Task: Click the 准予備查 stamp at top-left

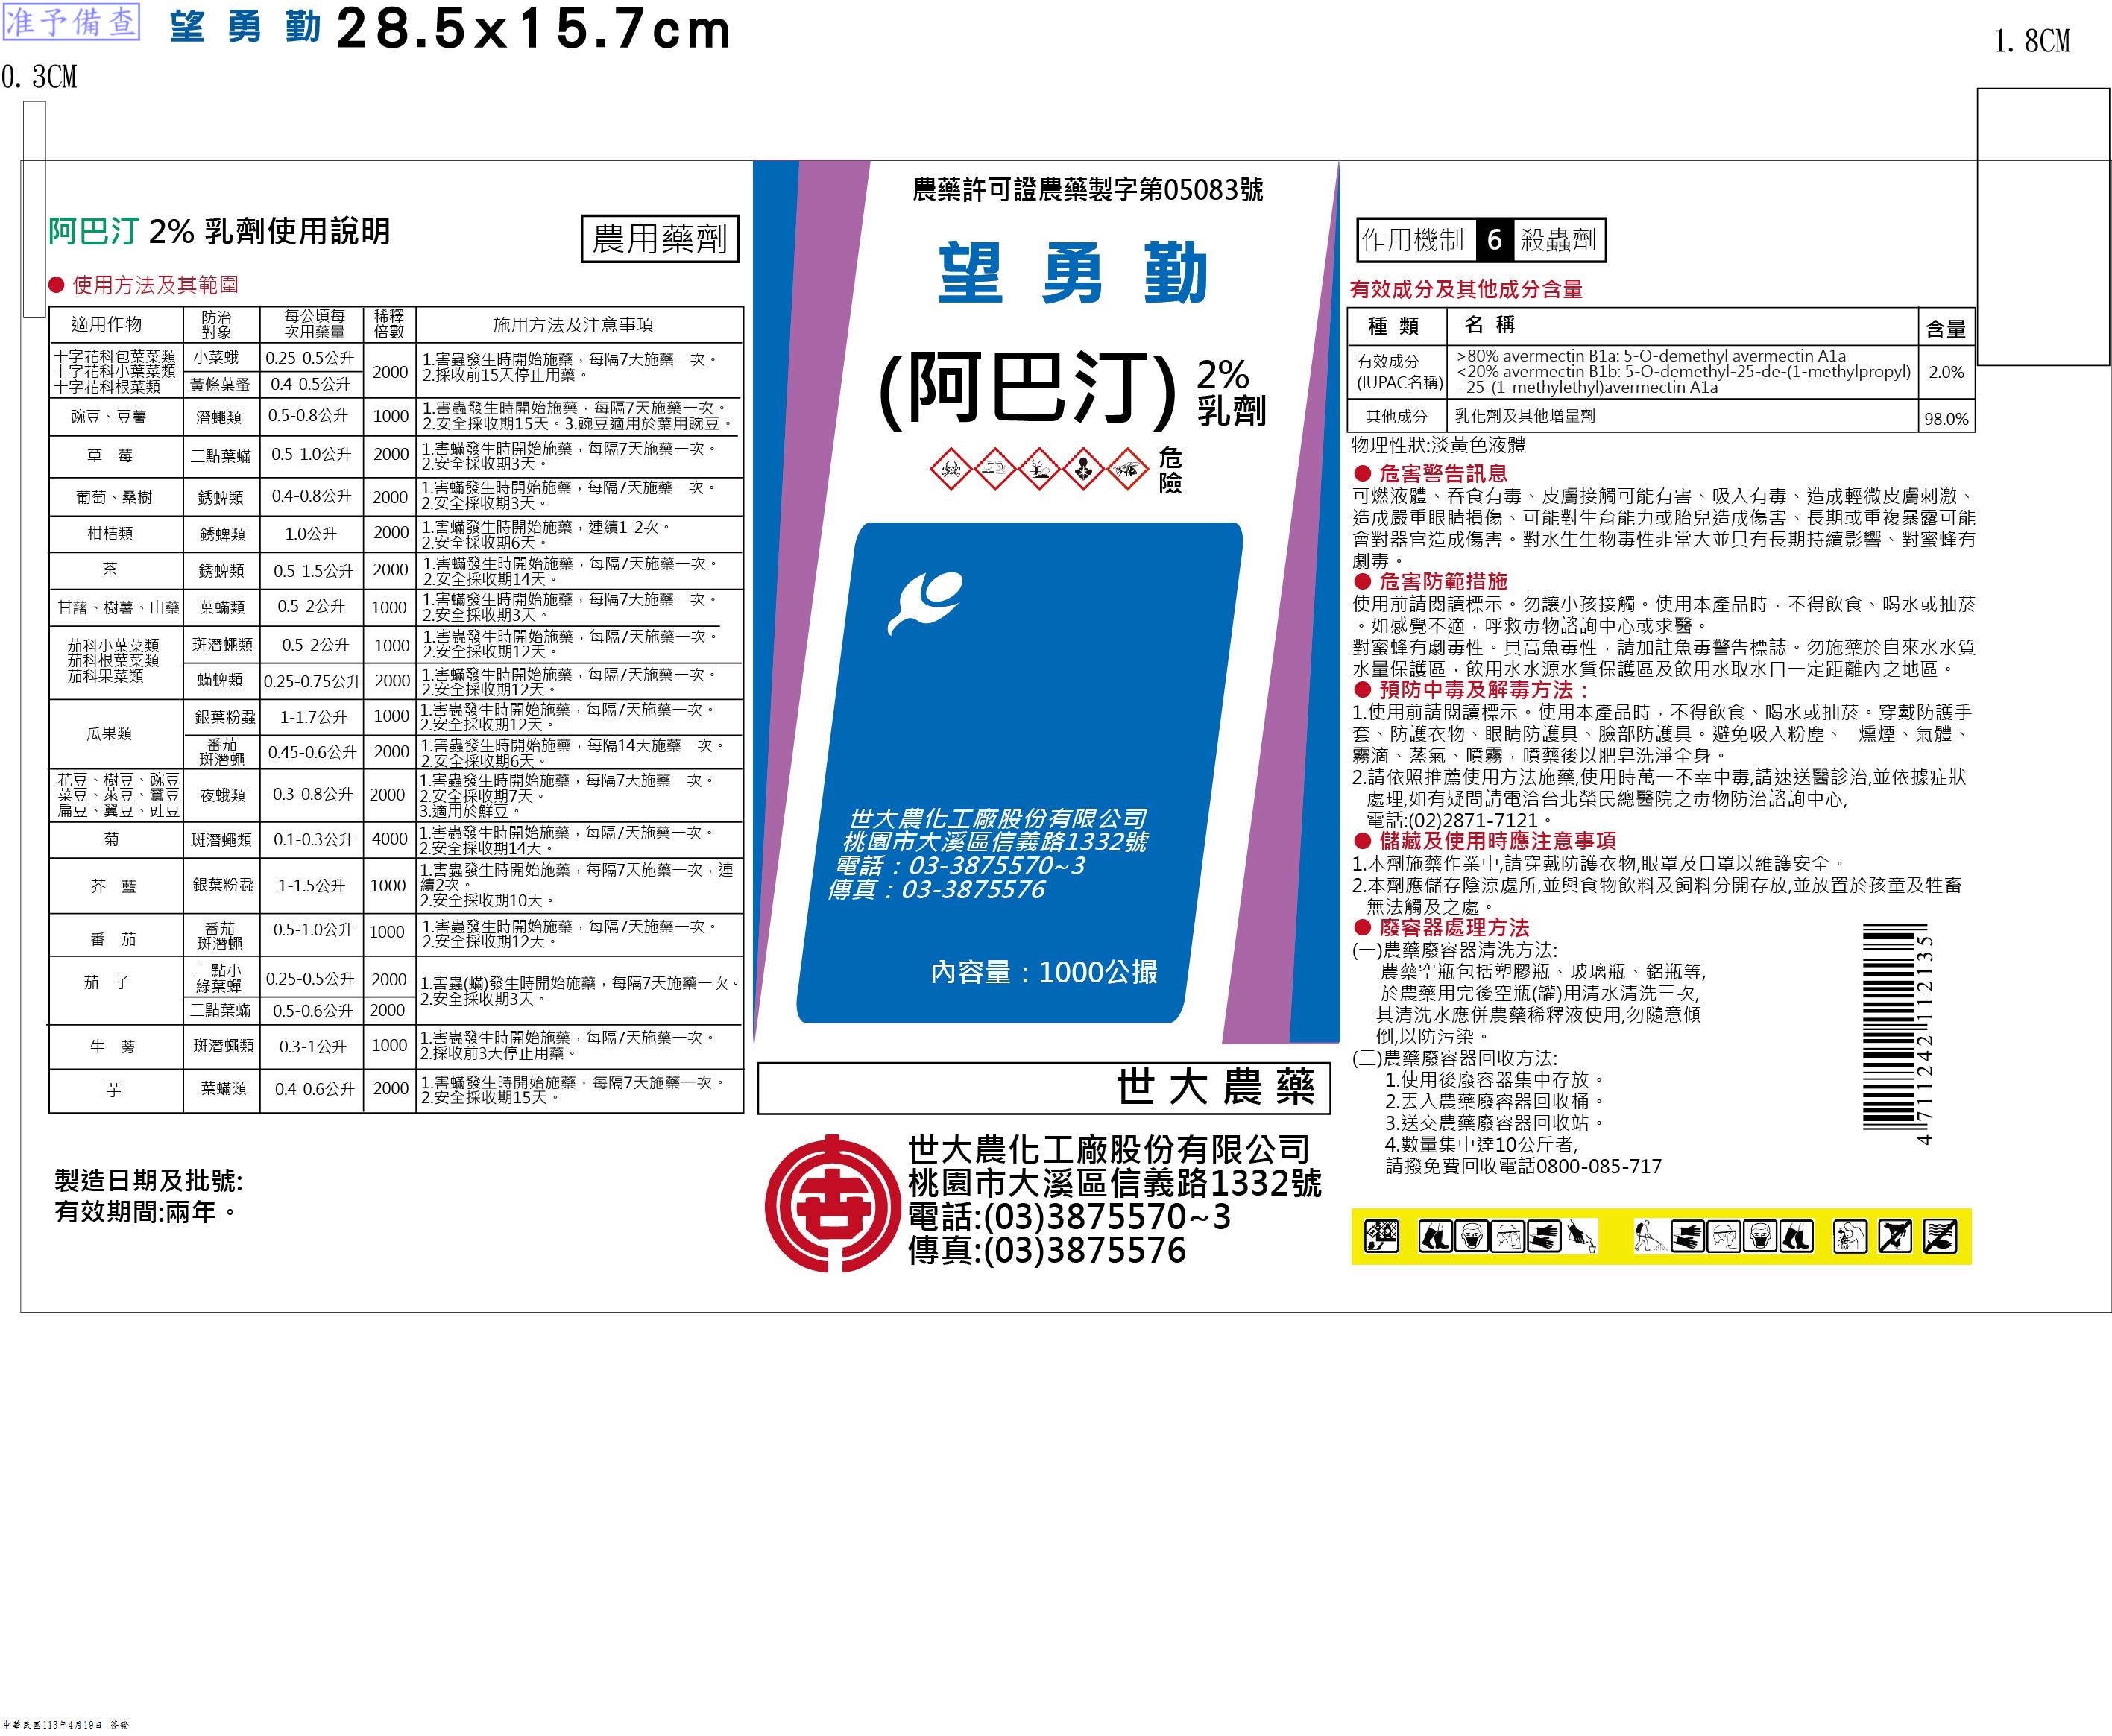Action: click(x=71, y=22)
